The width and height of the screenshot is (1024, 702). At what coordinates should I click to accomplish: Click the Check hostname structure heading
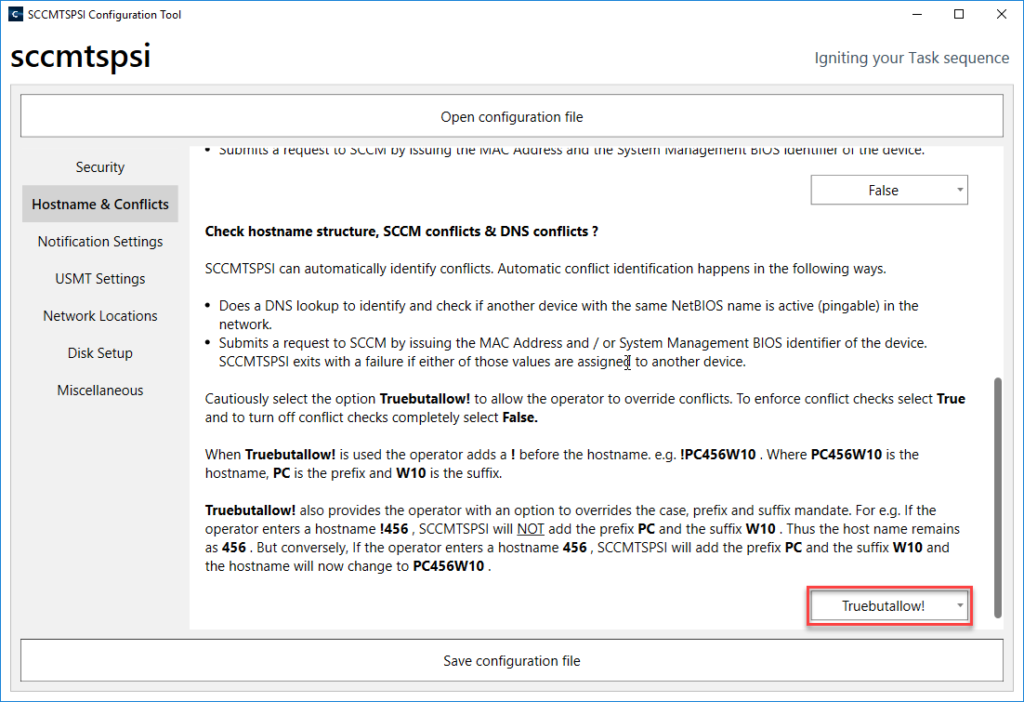(401, 231)
